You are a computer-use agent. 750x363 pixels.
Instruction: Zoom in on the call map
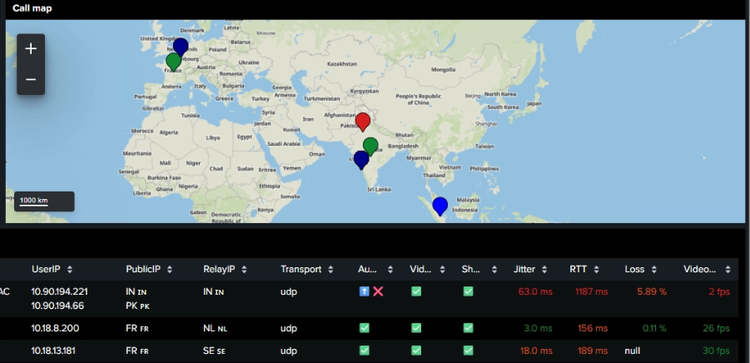pos(31,49)
